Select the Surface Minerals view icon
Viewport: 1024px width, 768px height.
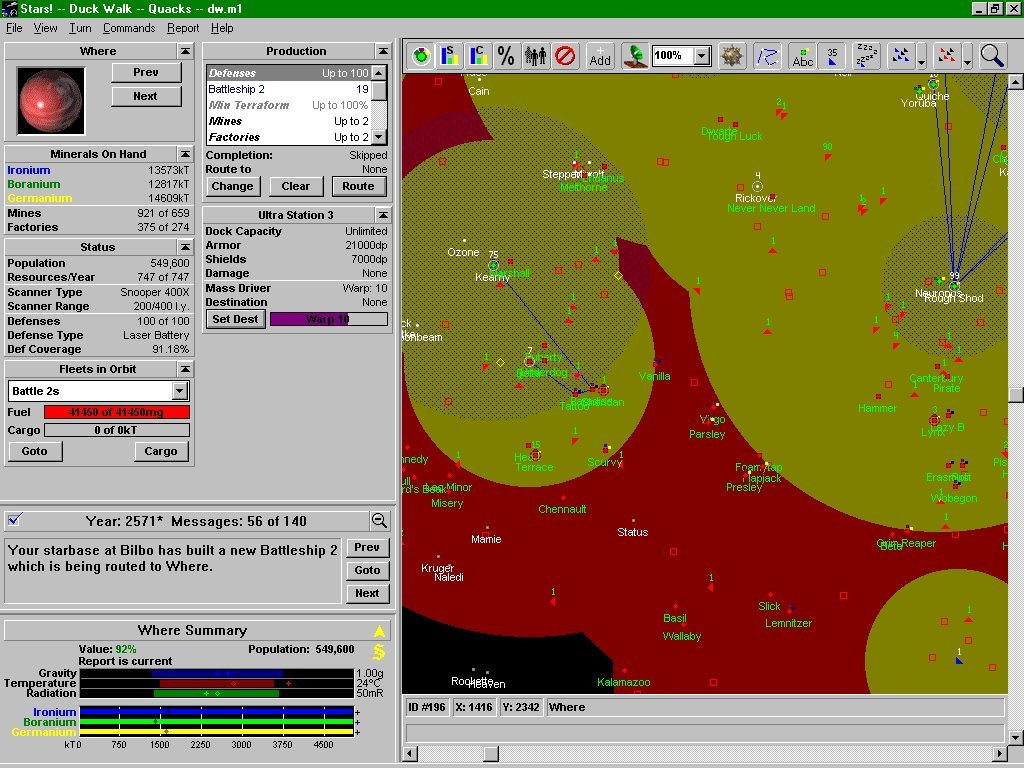[x=449, y=56]
